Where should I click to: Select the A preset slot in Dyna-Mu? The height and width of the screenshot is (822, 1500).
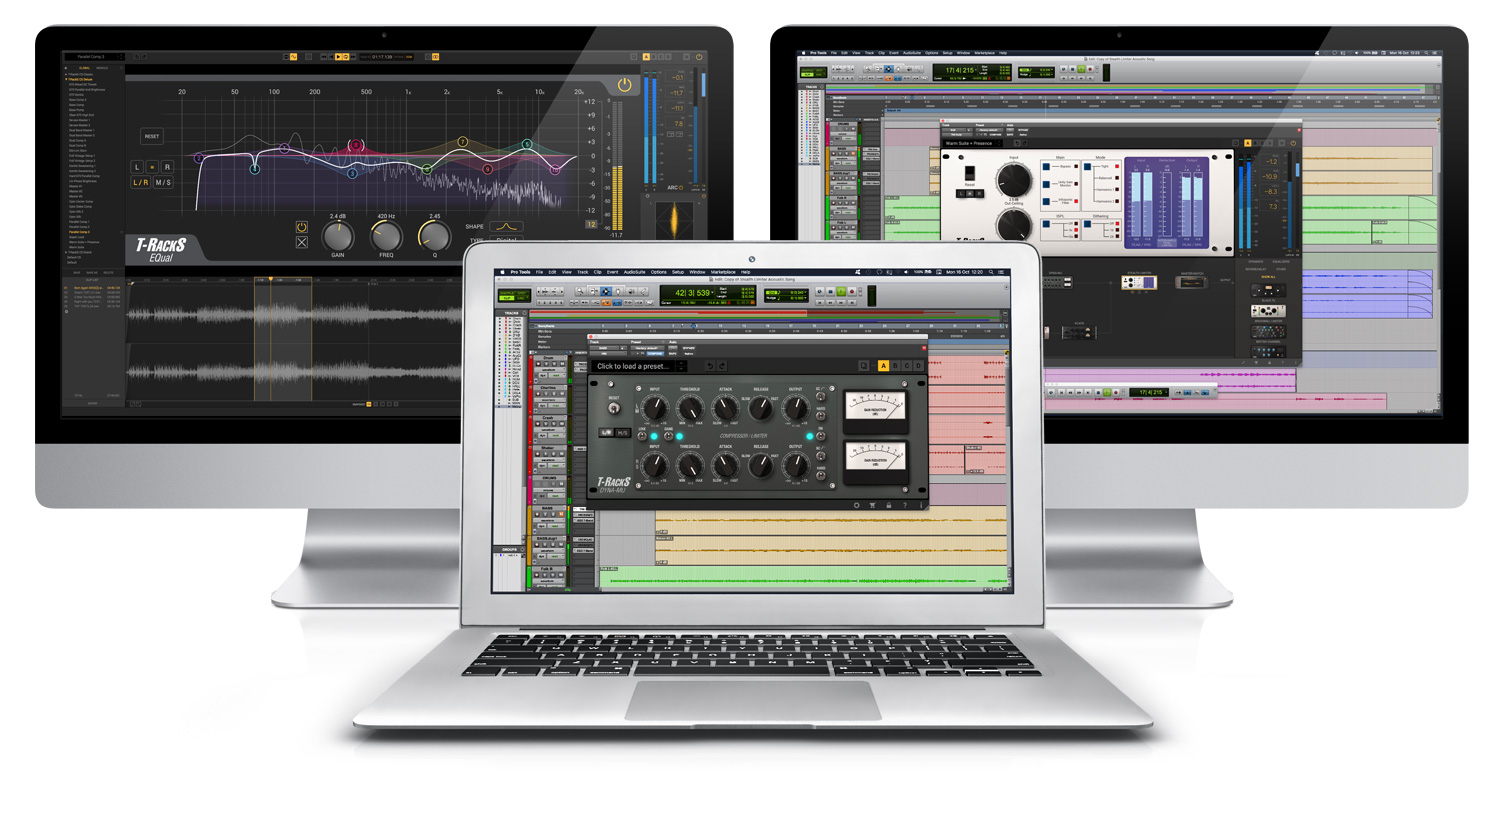coord(883,366)
